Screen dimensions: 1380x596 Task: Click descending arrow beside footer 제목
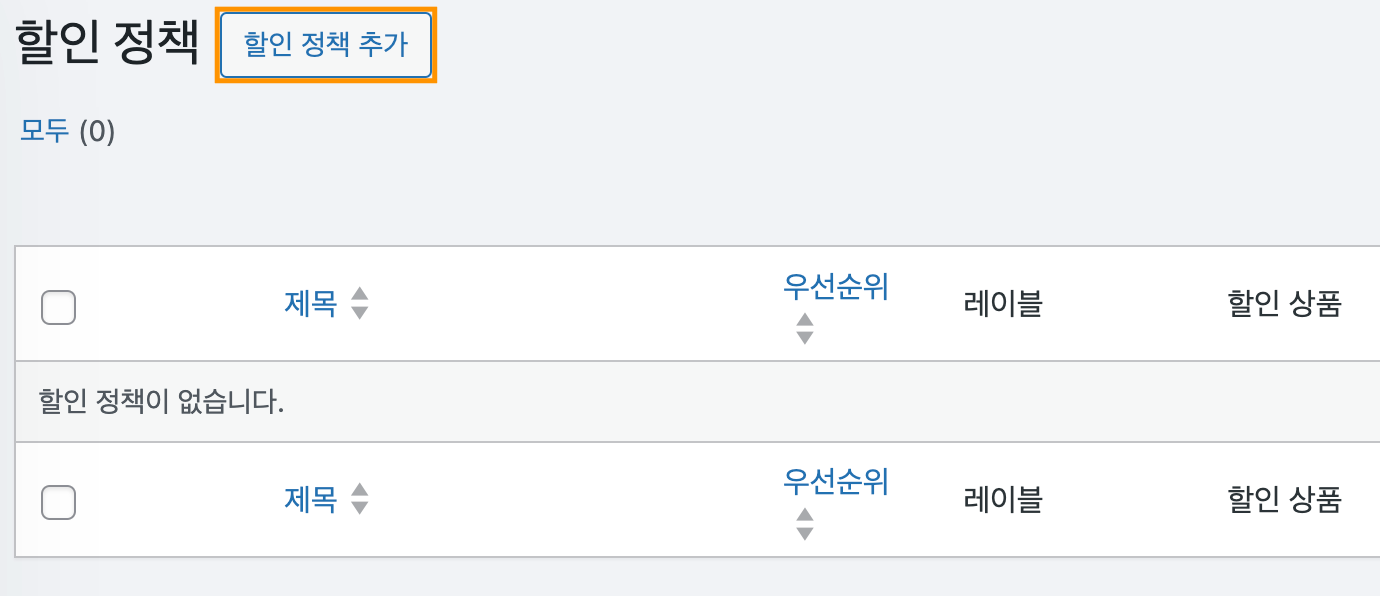360,507
